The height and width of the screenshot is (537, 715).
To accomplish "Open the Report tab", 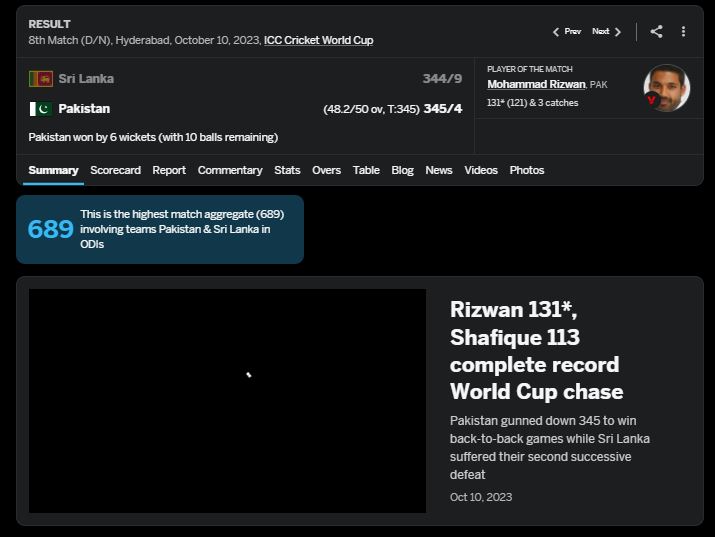I will (169, 170).
